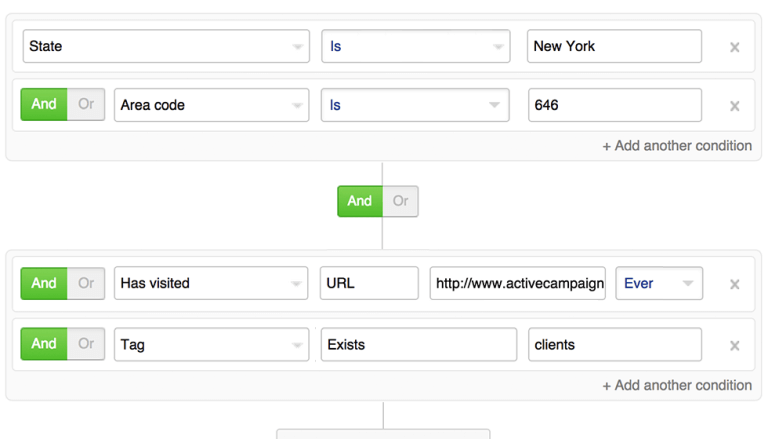
Task: Delete the Tag condition row
Action: [734, 346]
